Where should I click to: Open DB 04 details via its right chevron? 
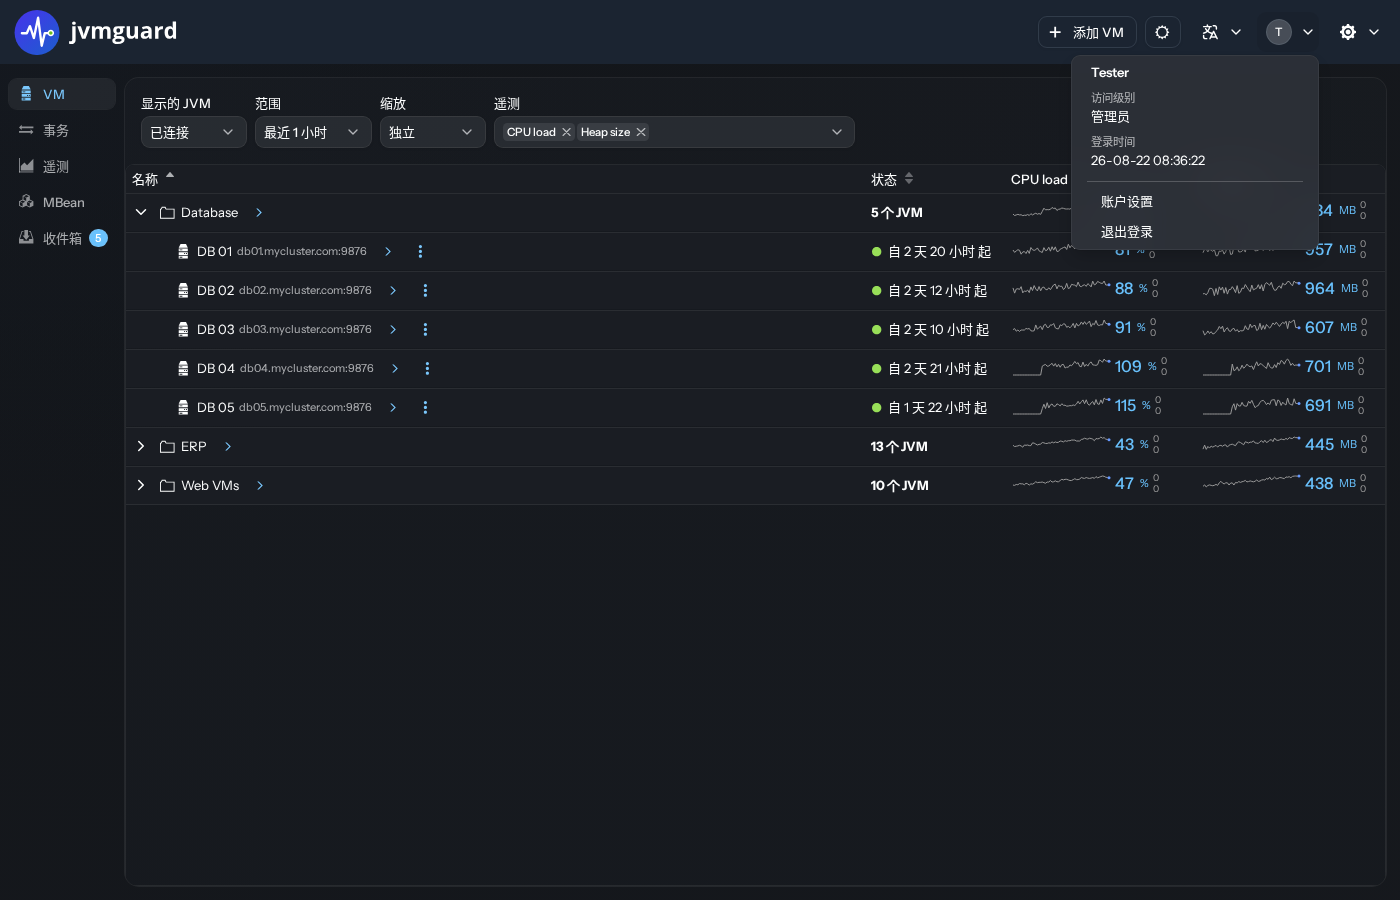click(395, 369)
